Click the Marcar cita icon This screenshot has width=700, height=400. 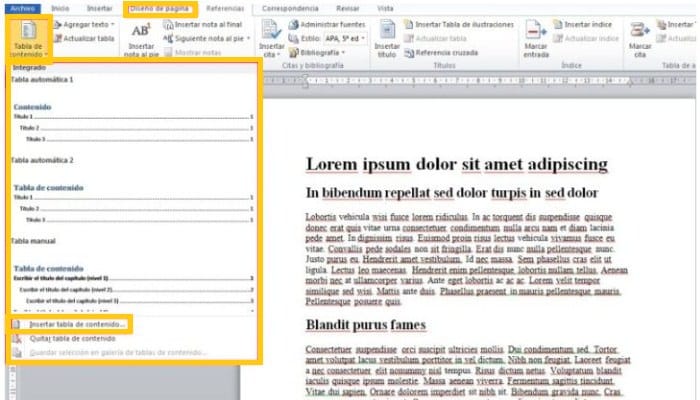pyautogui.click(x=640, y=30)
